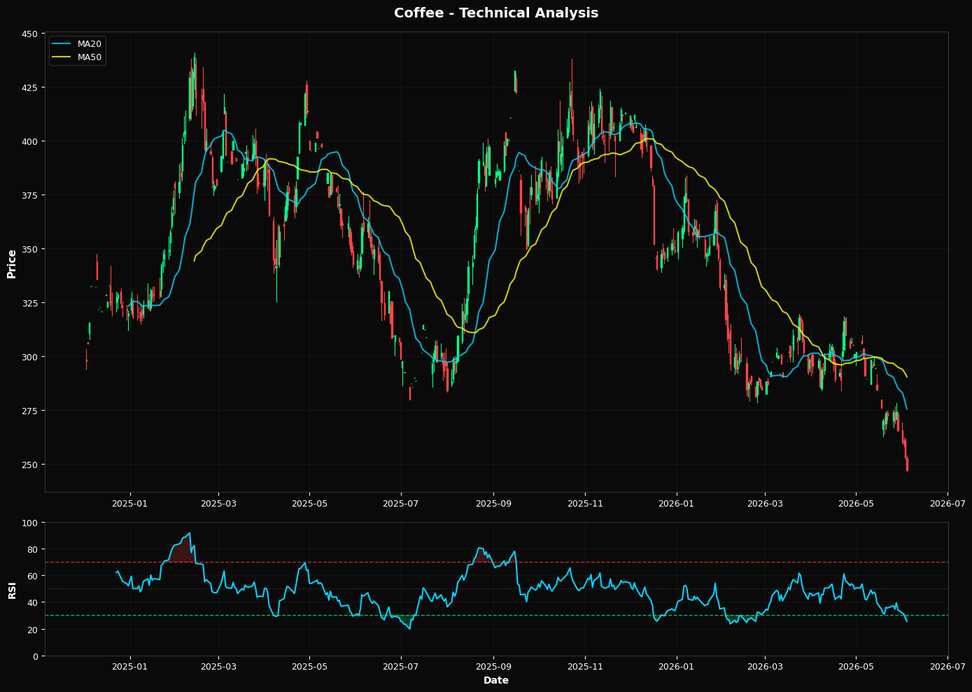Click the 'RSI' y-axis label
The width and height of the screenshot is (972, 692).
tap(11, 590)
